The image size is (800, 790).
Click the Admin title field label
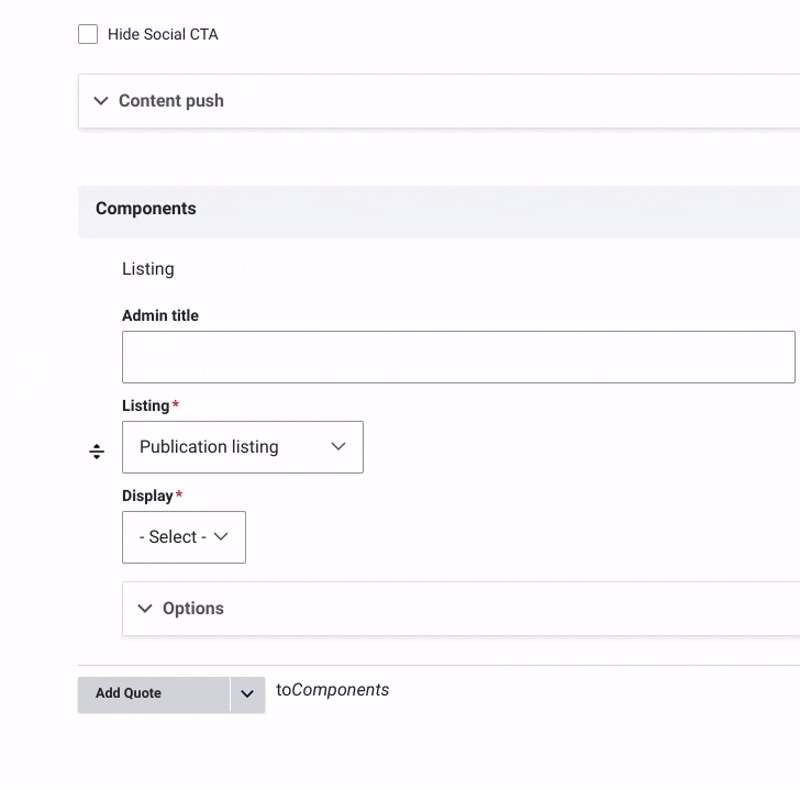click(x=160, y=316)
